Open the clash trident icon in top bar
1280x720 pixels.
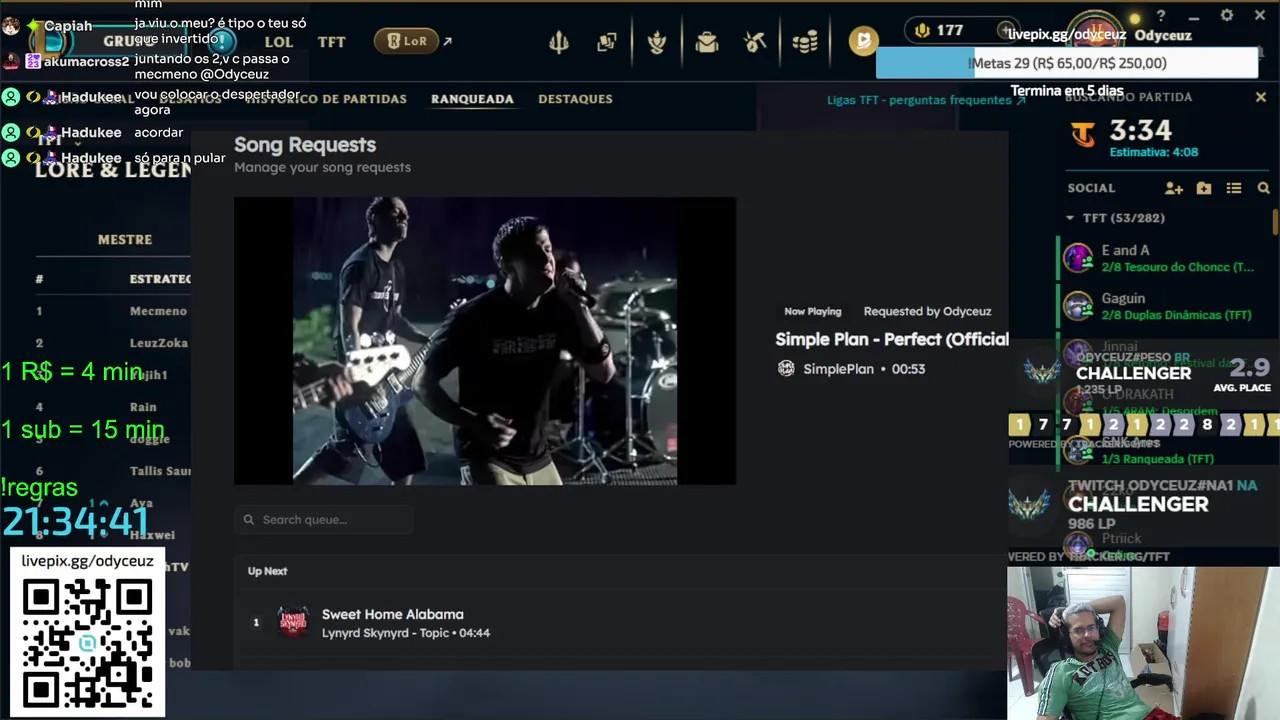coord(559,42)
